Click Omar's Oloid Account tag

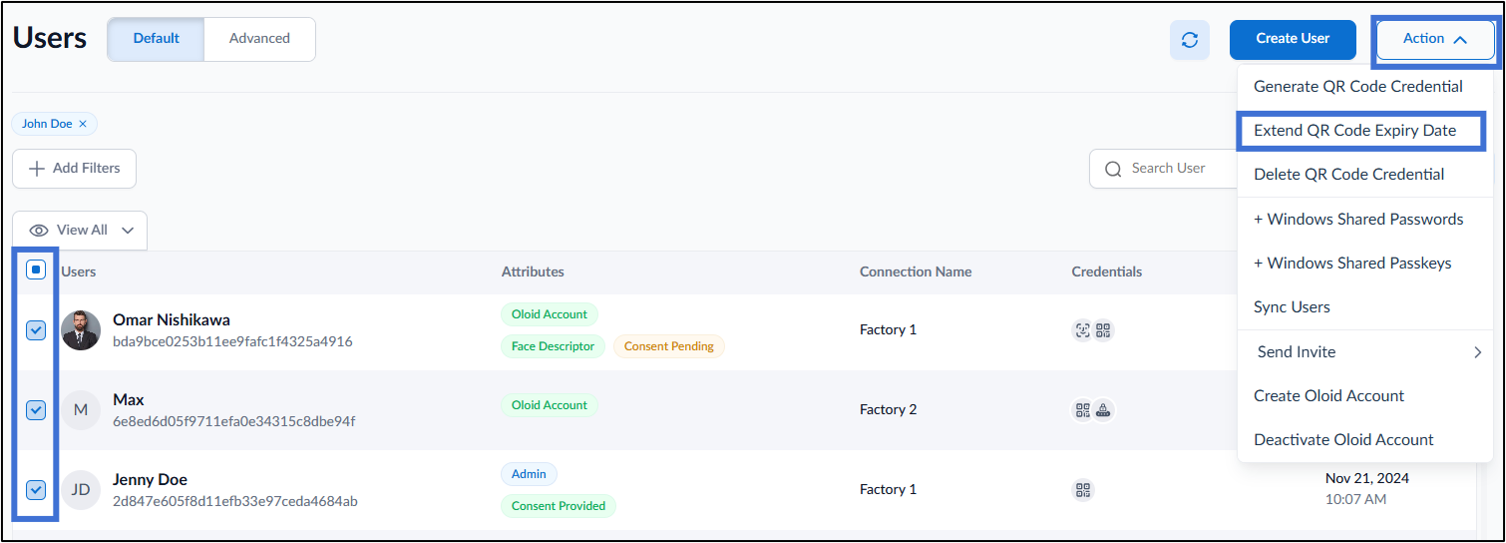(x=549, y=314)
